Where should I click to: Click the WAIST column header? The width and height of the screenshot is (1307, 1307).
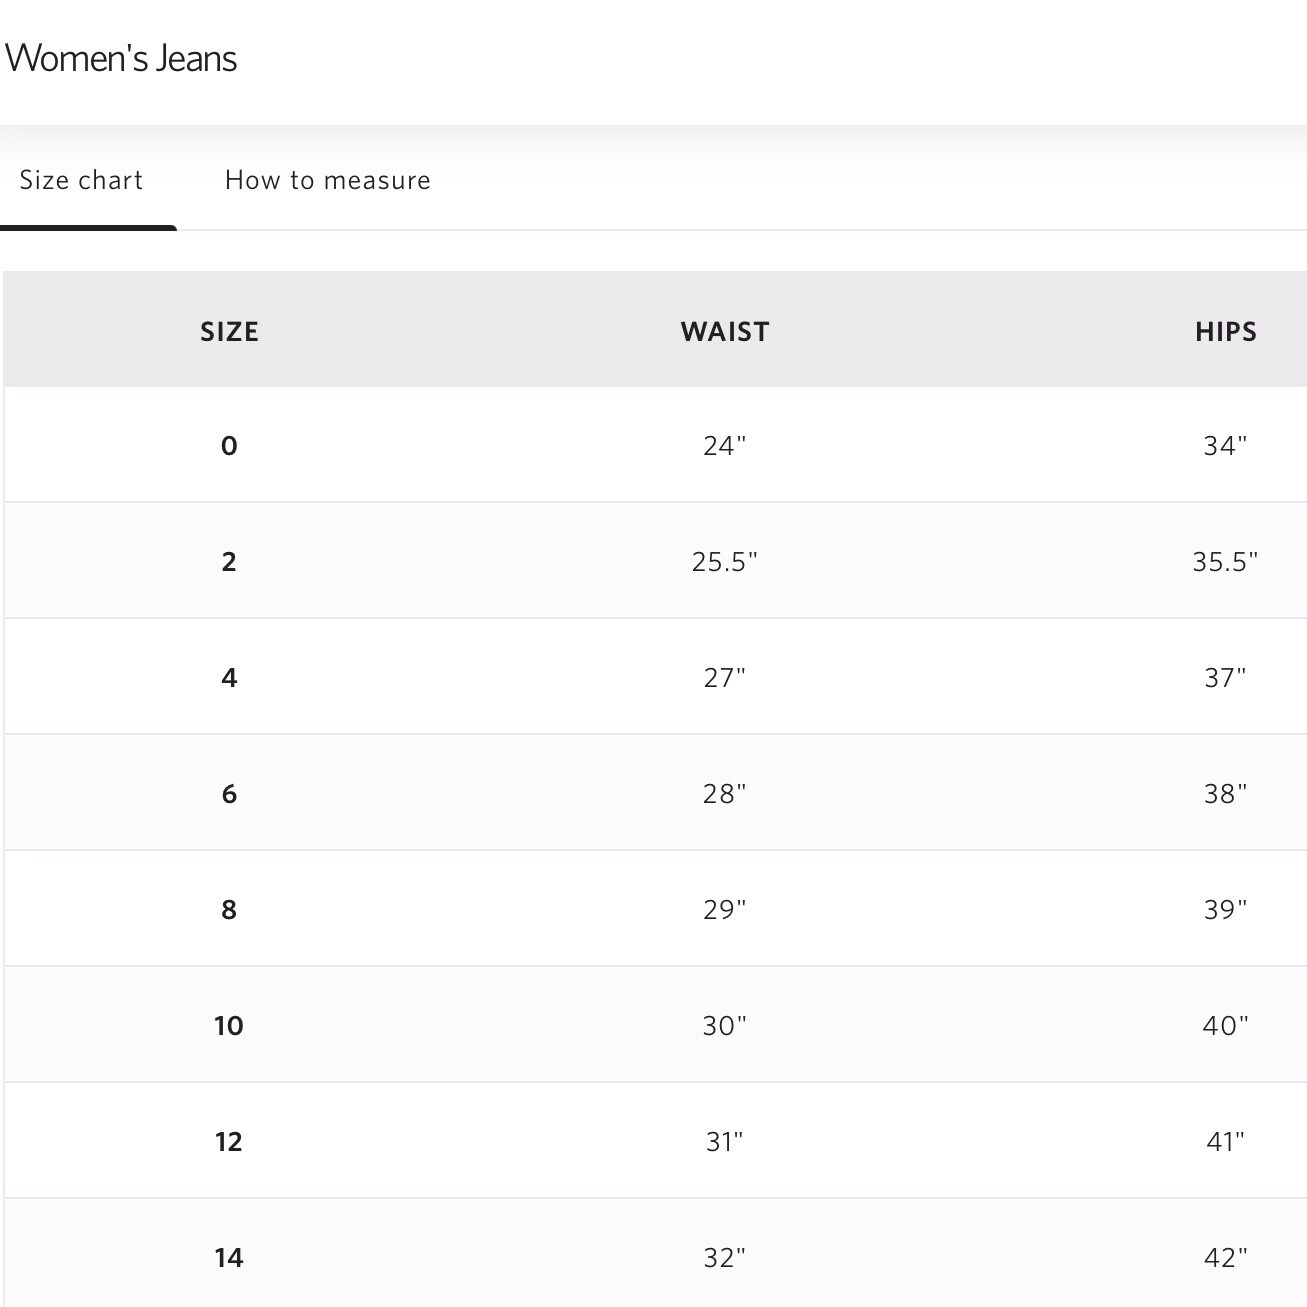pyautogui.click(x=725, y=332)
